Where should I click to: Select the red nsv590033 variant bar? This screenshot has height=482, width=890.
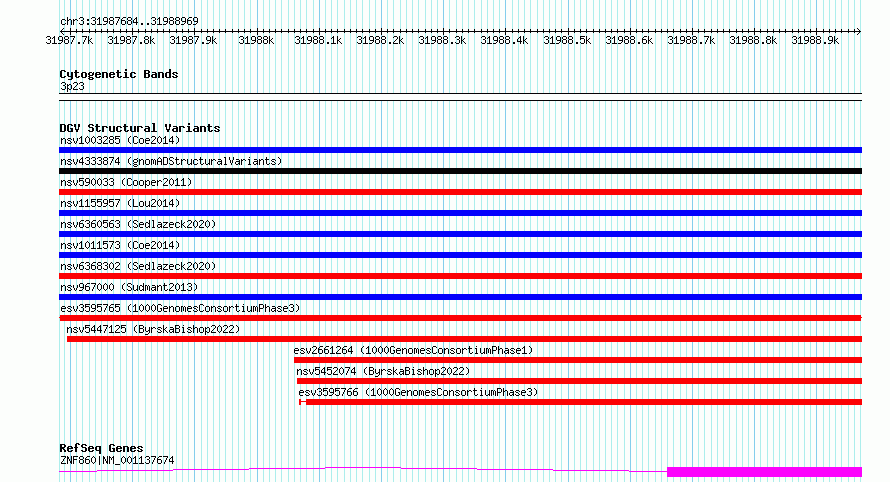(x=460, y=192)
